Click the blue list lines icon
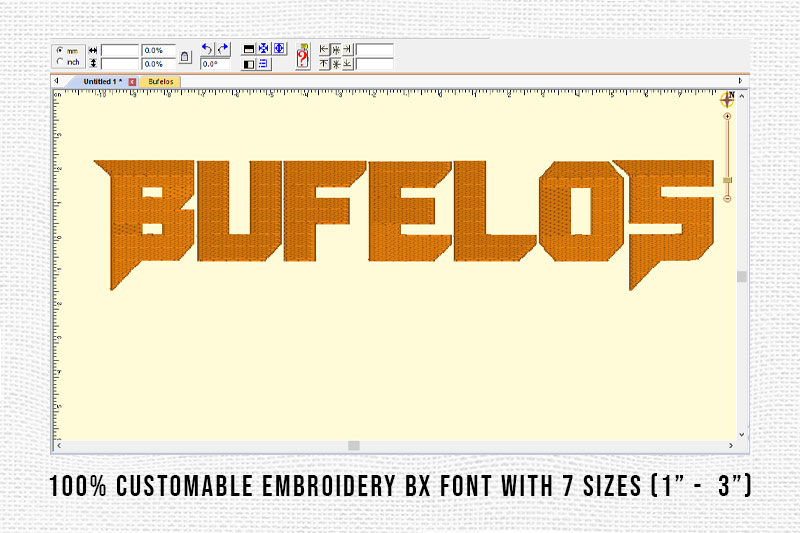800x533 pixels. 263,64
